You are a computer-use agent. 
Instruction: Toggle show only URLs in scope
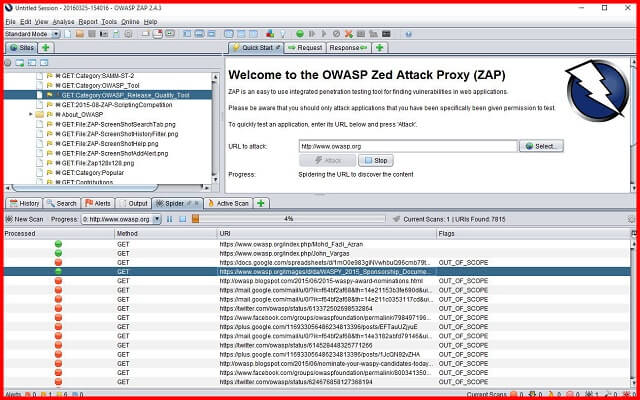pos(7,63)
